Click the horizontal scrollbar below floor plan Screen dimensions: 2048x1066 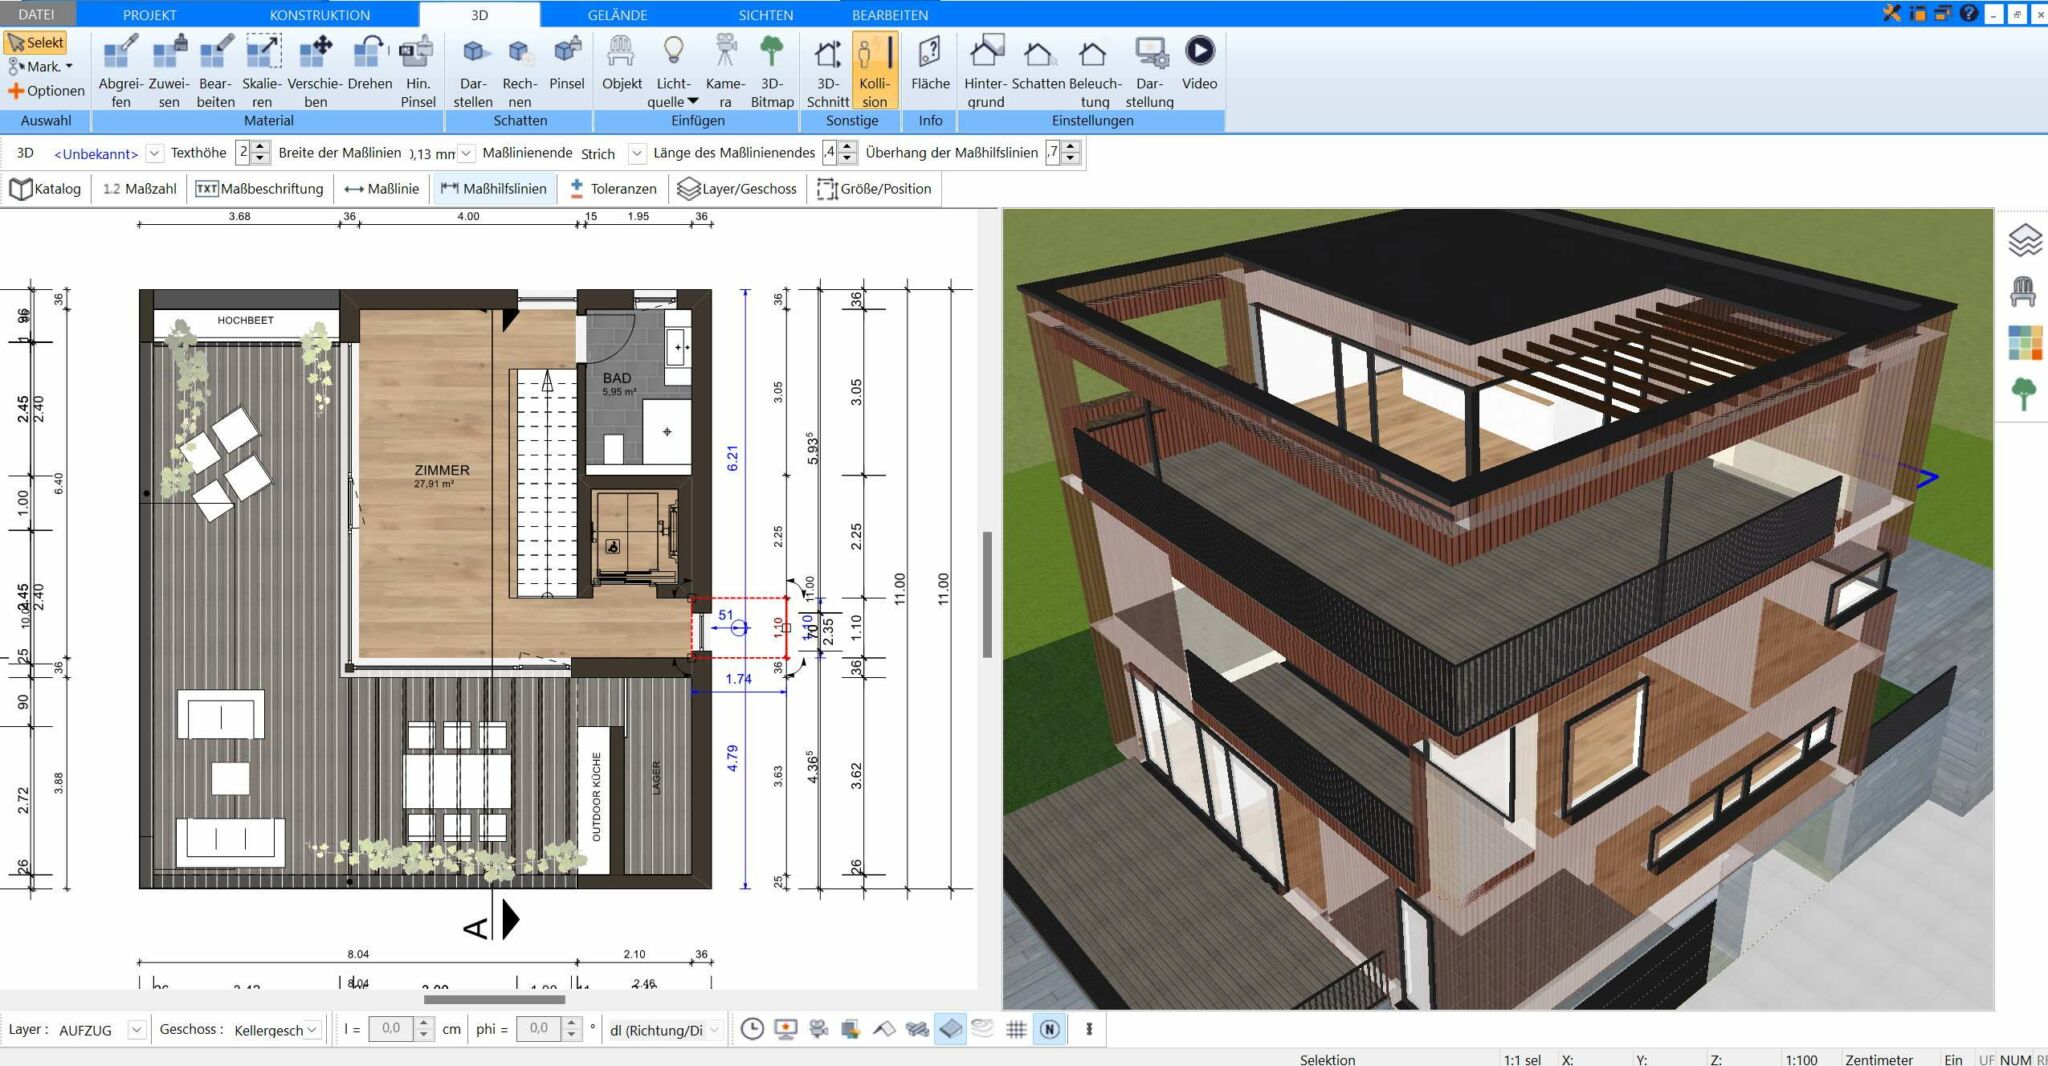(494, 999)
